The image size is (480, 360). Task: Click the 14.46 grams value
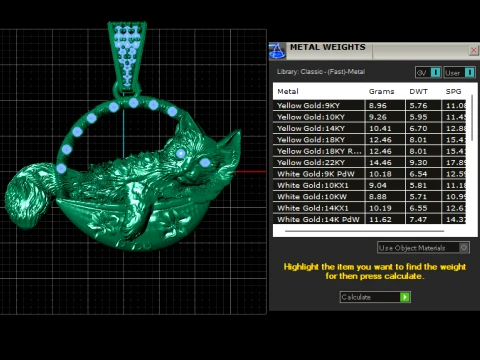(380, 162)
